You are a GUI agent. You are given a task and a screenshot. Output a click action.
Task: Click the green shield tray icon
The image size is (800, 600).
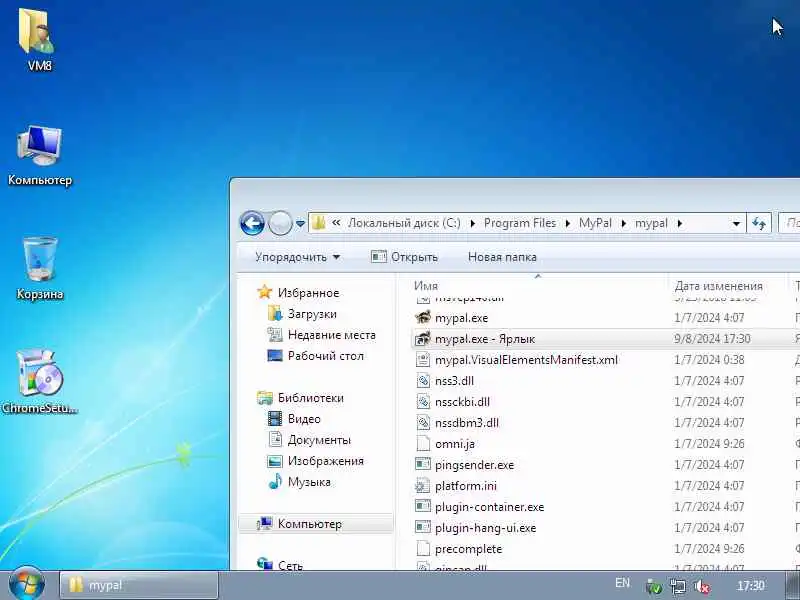click(x=654, y=587)
